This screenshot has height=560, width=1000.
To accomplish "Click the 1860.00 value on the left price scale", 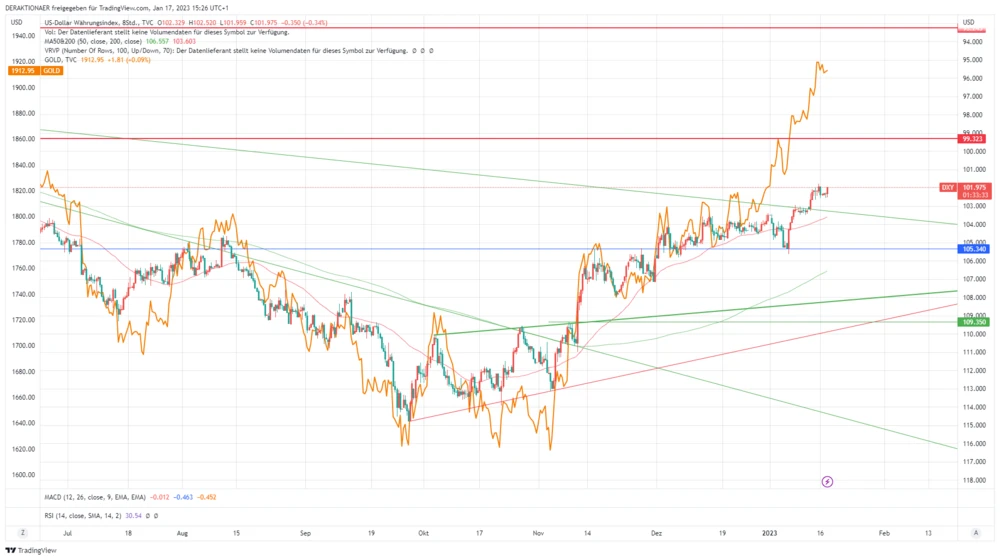I will [23, 138].
